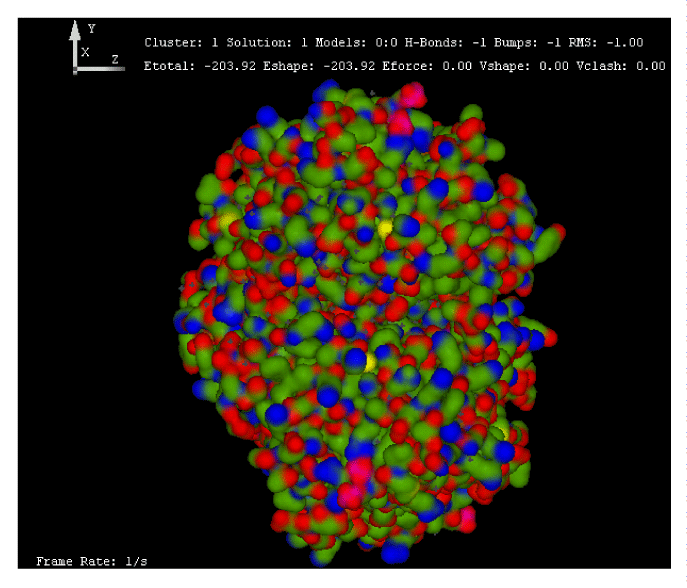Click the 'Eshape: -203.92' energy value
Screen dimensions: 687x588
pos(319,66)
